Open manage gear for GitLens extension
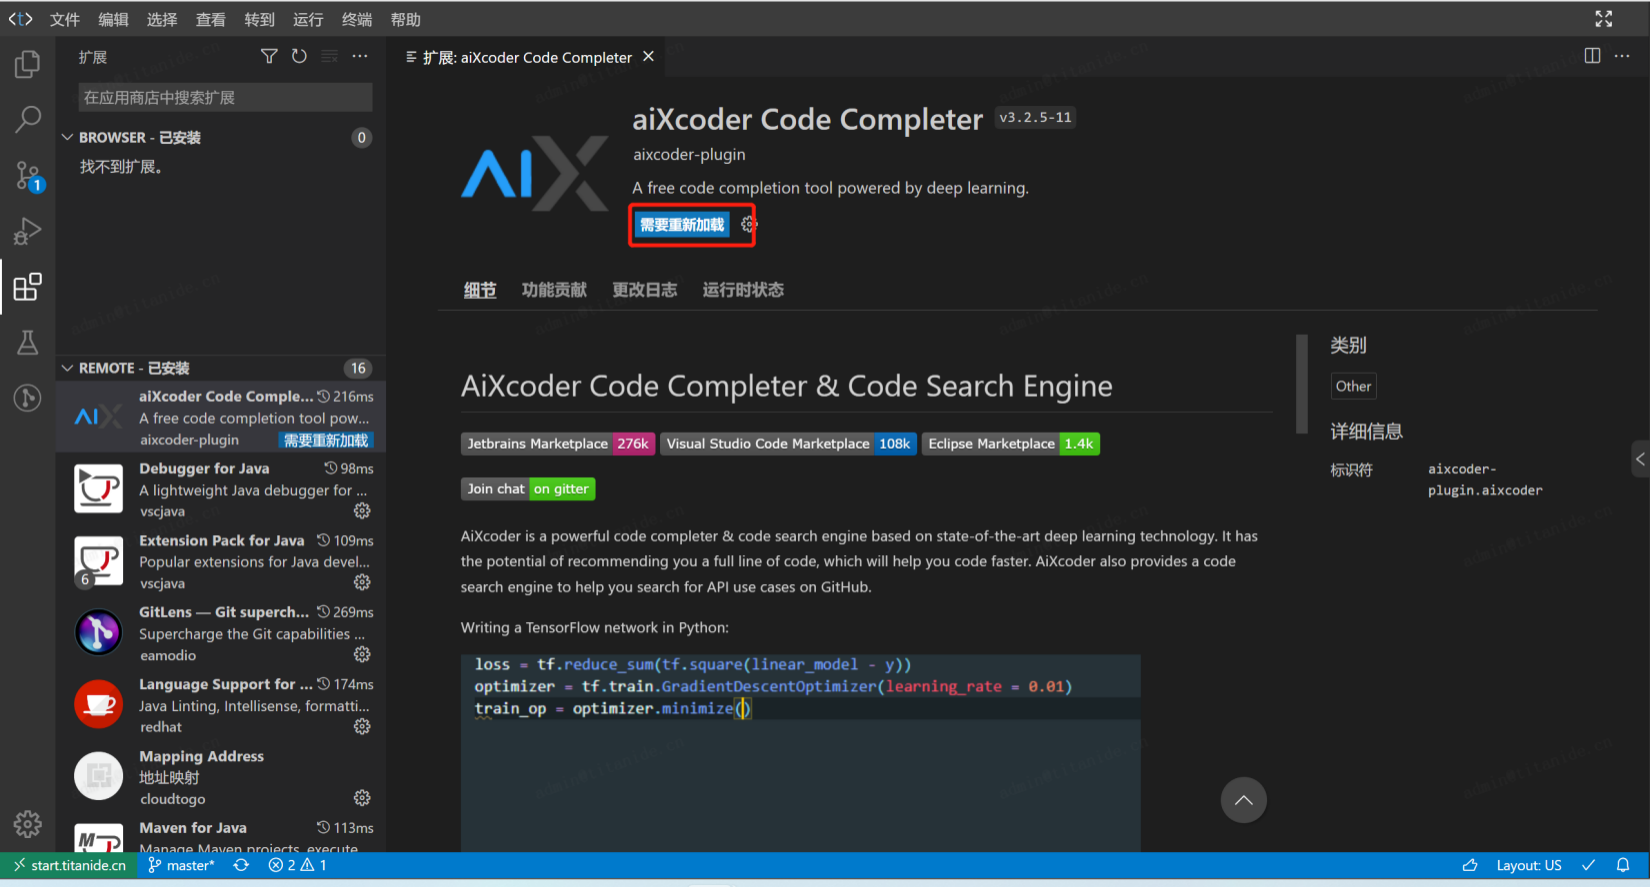 pos(362,654)
